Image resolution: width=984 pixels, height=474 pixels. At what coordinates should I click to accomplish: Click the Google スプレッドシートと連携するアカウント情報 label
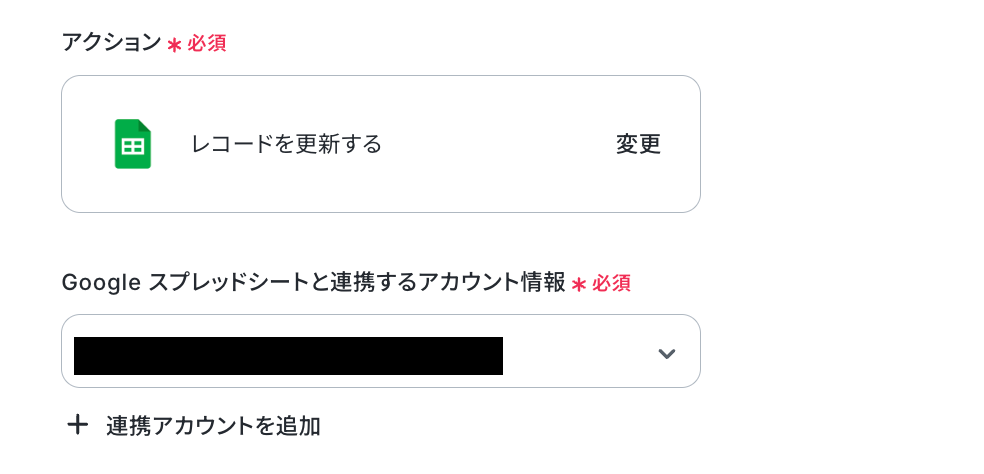[x=313, y=283]
